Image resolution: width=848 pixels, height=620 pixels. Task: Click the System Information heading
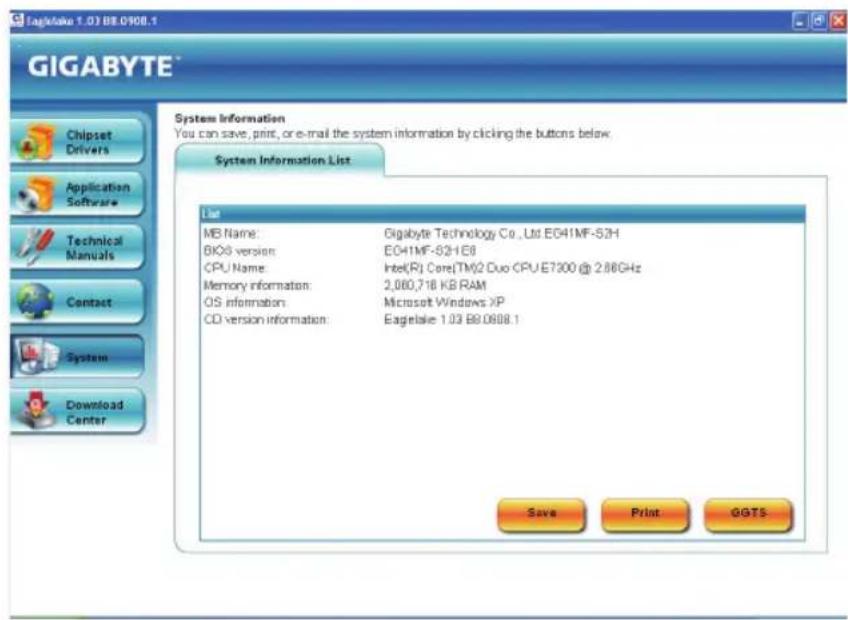coord(230,118)
